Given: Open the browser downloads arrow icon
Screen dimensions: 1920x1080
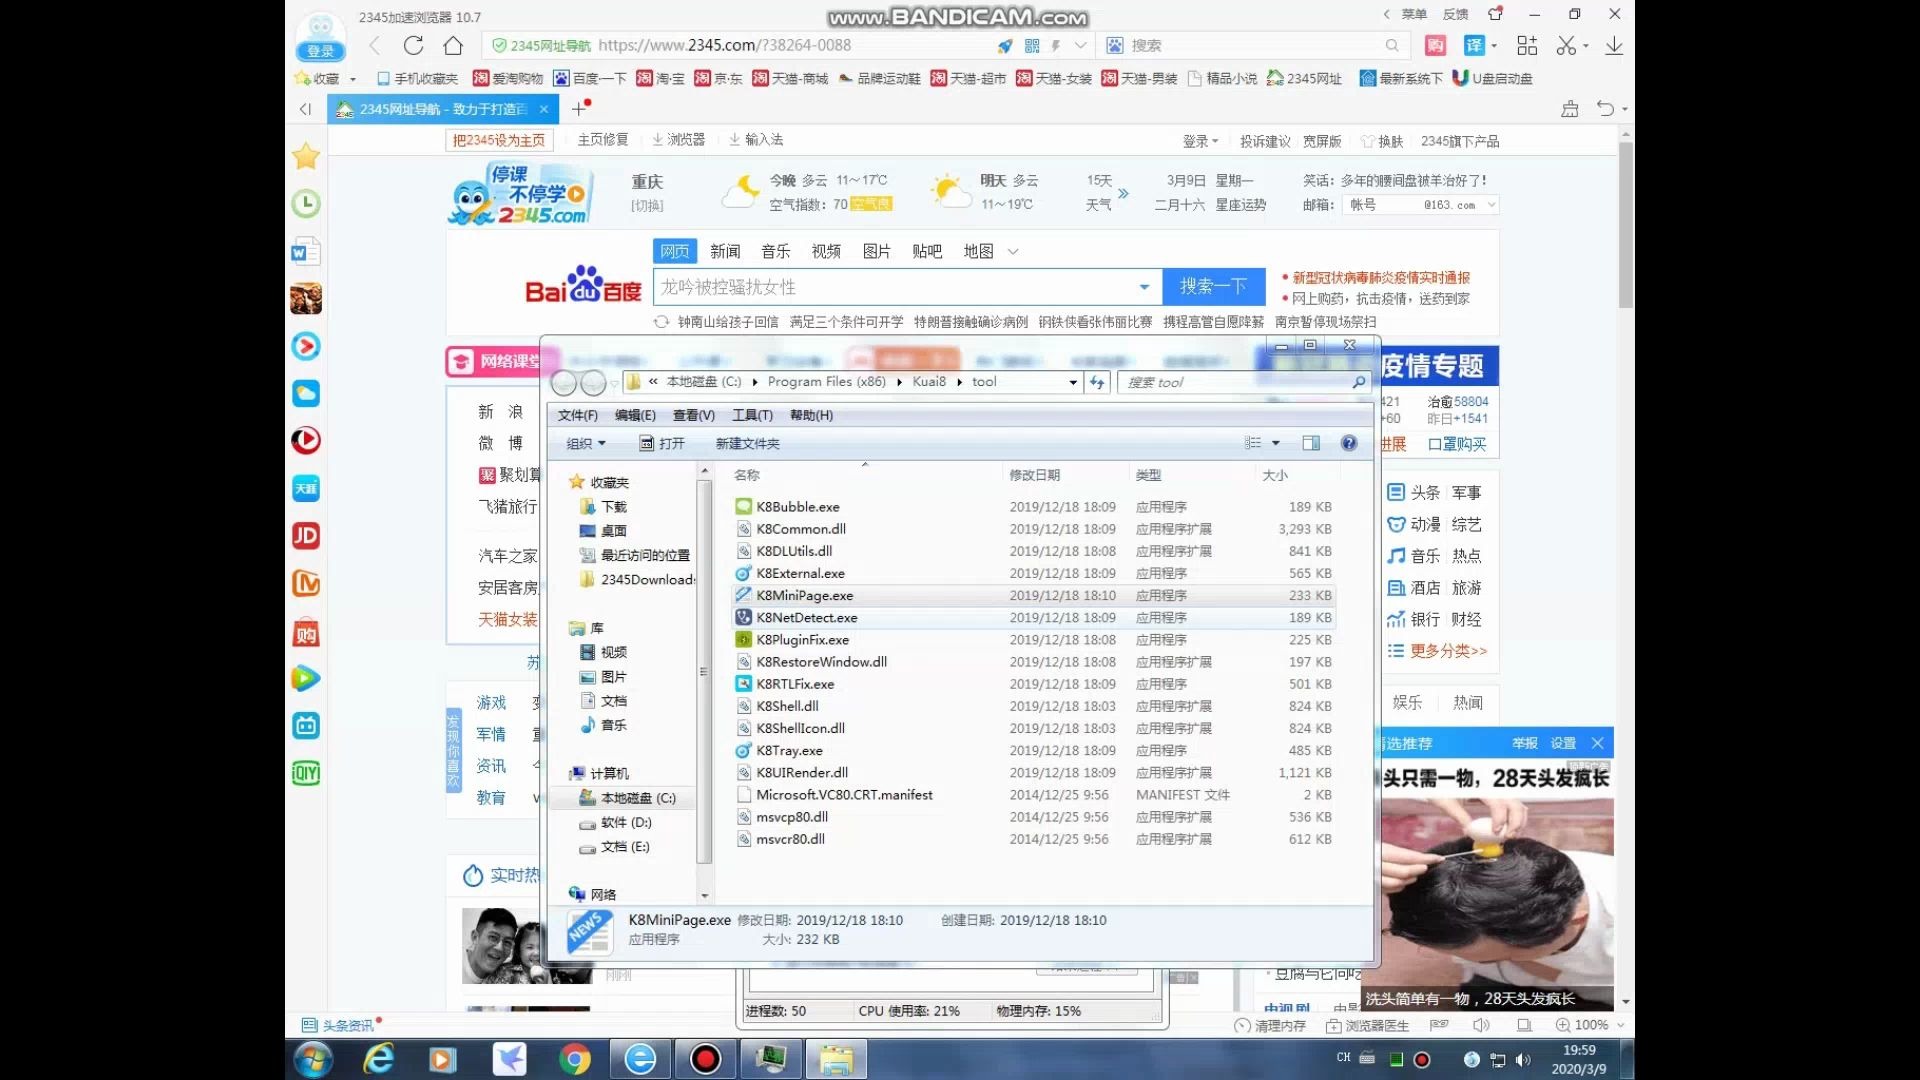Looking at the screenshot, I should click(1614, 46).
